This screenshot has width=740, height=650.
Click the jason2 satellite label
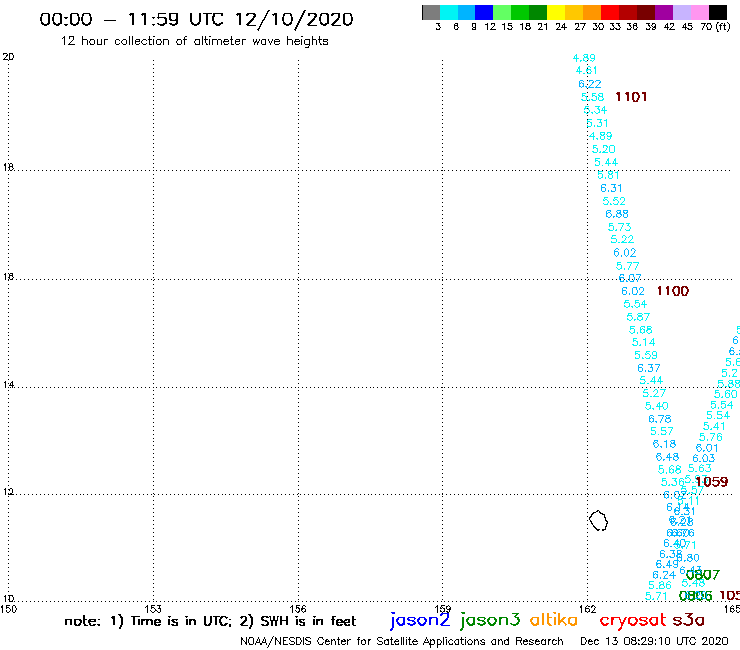420,621
